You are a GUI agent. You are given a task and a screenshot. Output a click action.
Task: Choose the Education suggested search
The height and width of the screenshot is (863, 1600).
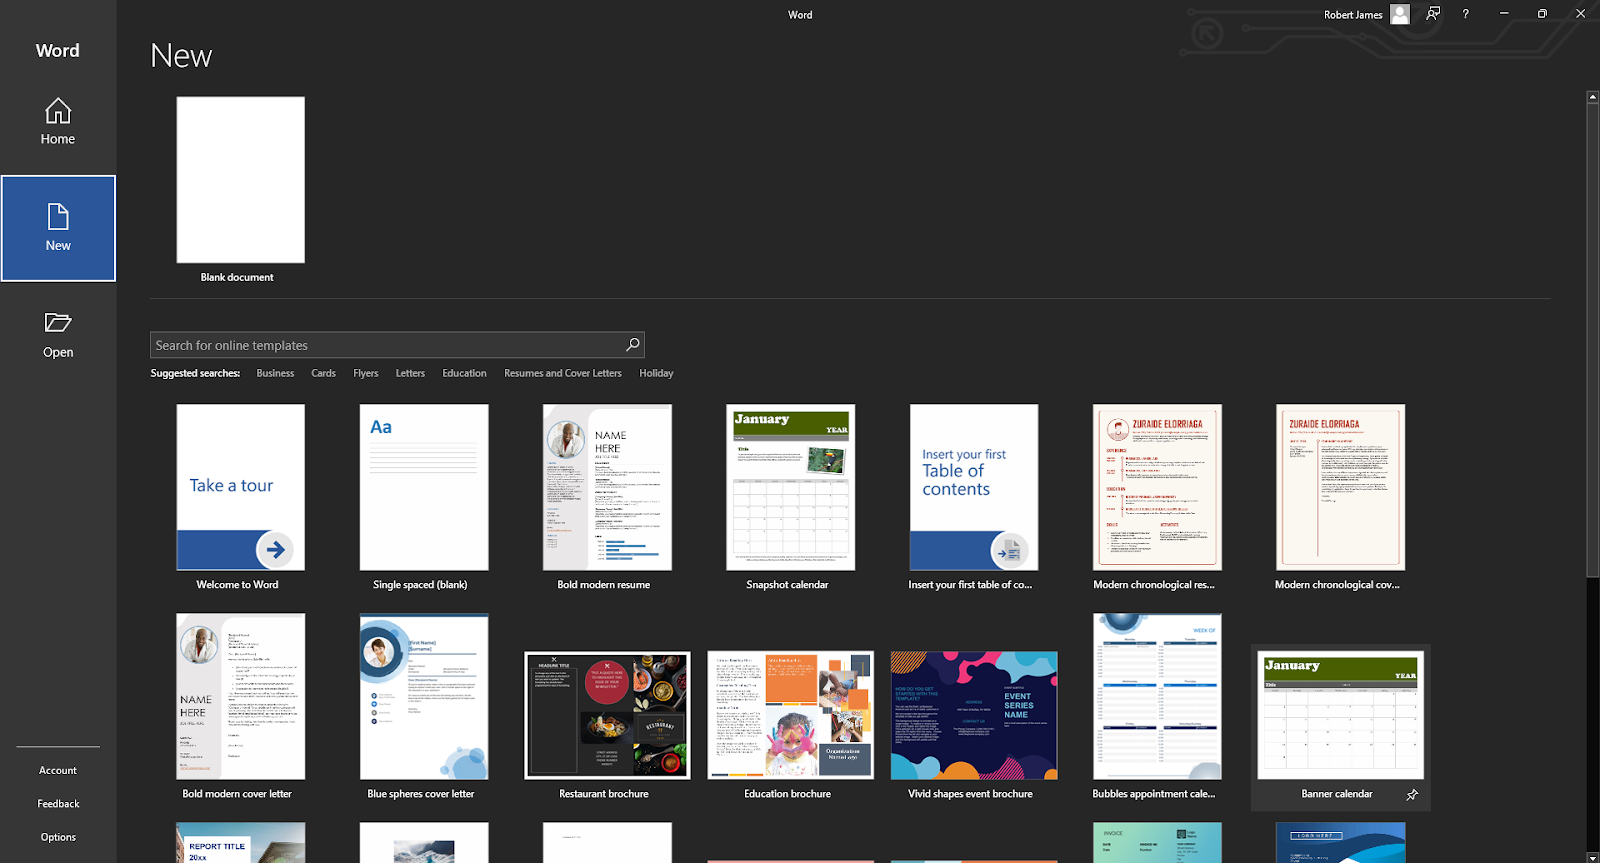point(464,373)
